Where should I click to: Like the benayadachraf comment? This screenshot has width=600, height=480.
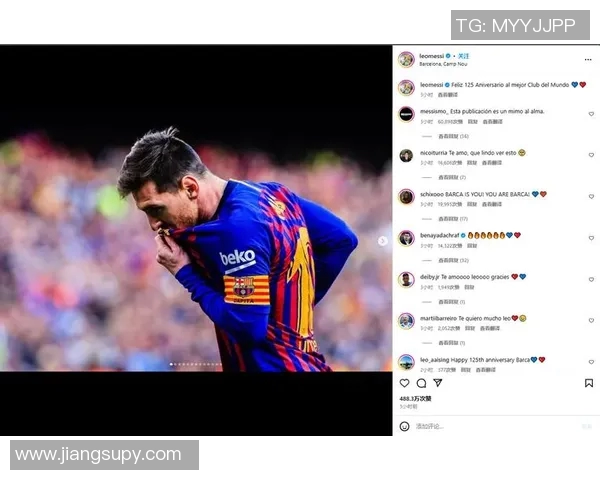point(591,238)
